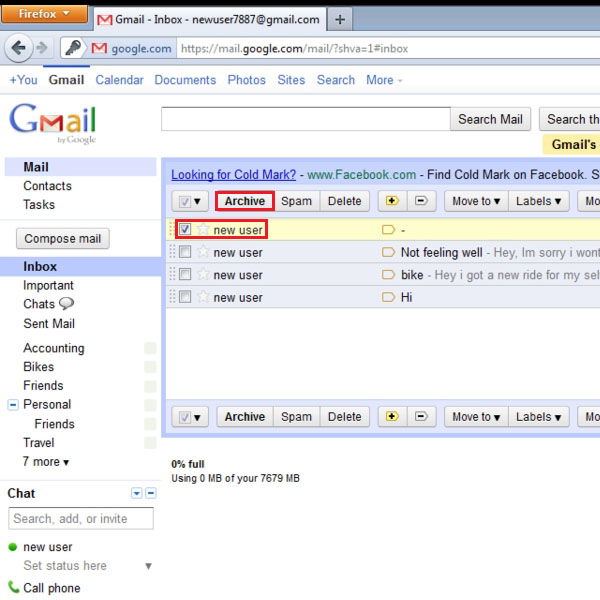Click the Search Mail button
Screen dimensions: 600x600
(x=490, y=119)
